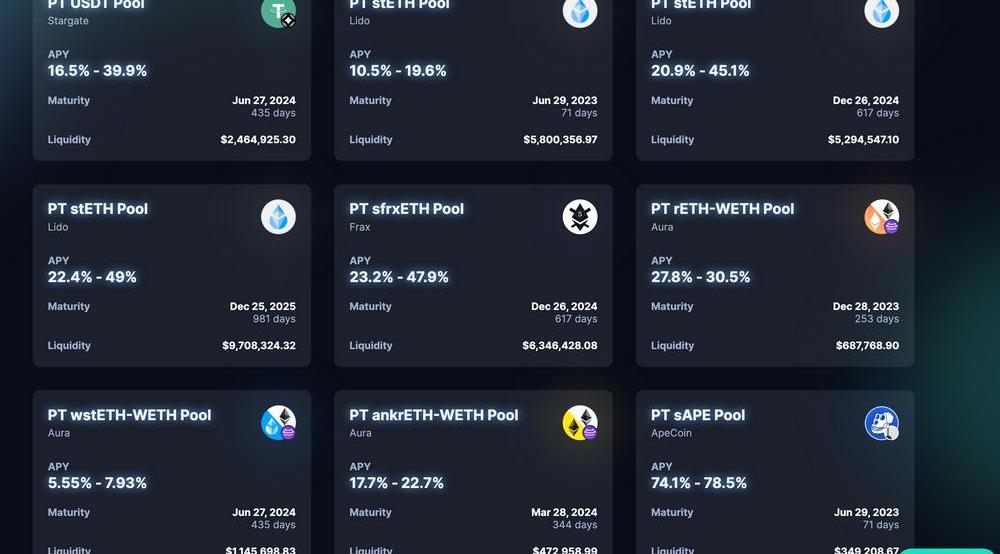
Task: Open the PT stETH Pool maturing Dec 25, 2025
Action: pos(98,209)
